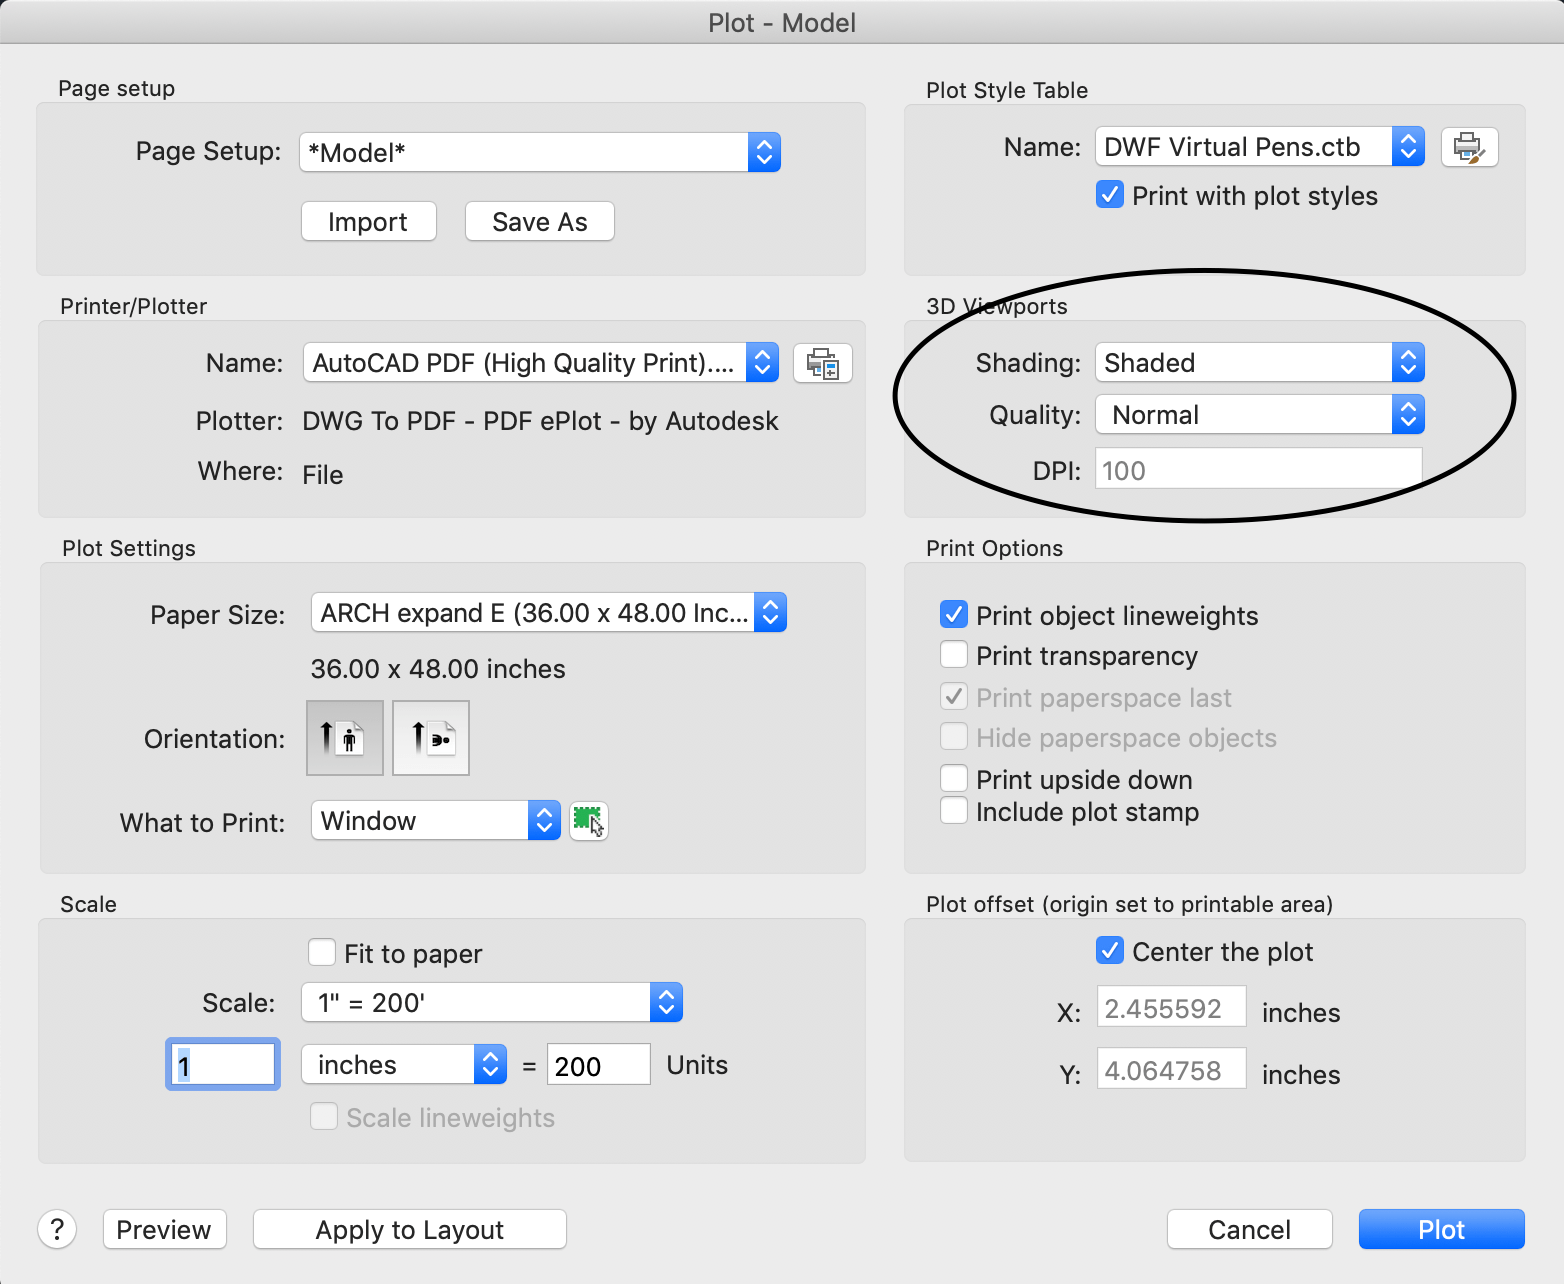Uncheck Center the plot
Image resolution: width=1564 pixels, height=1284 pixels.
(1110, 951)
